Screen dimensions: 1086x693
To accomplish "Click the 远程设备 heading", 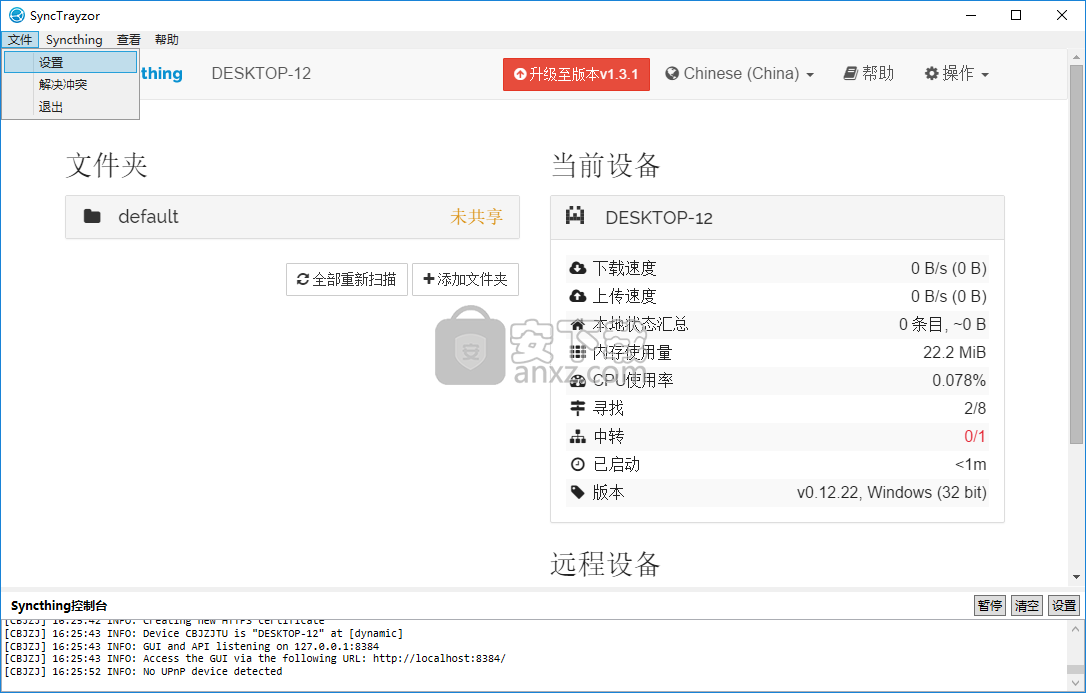I will 605,564.
